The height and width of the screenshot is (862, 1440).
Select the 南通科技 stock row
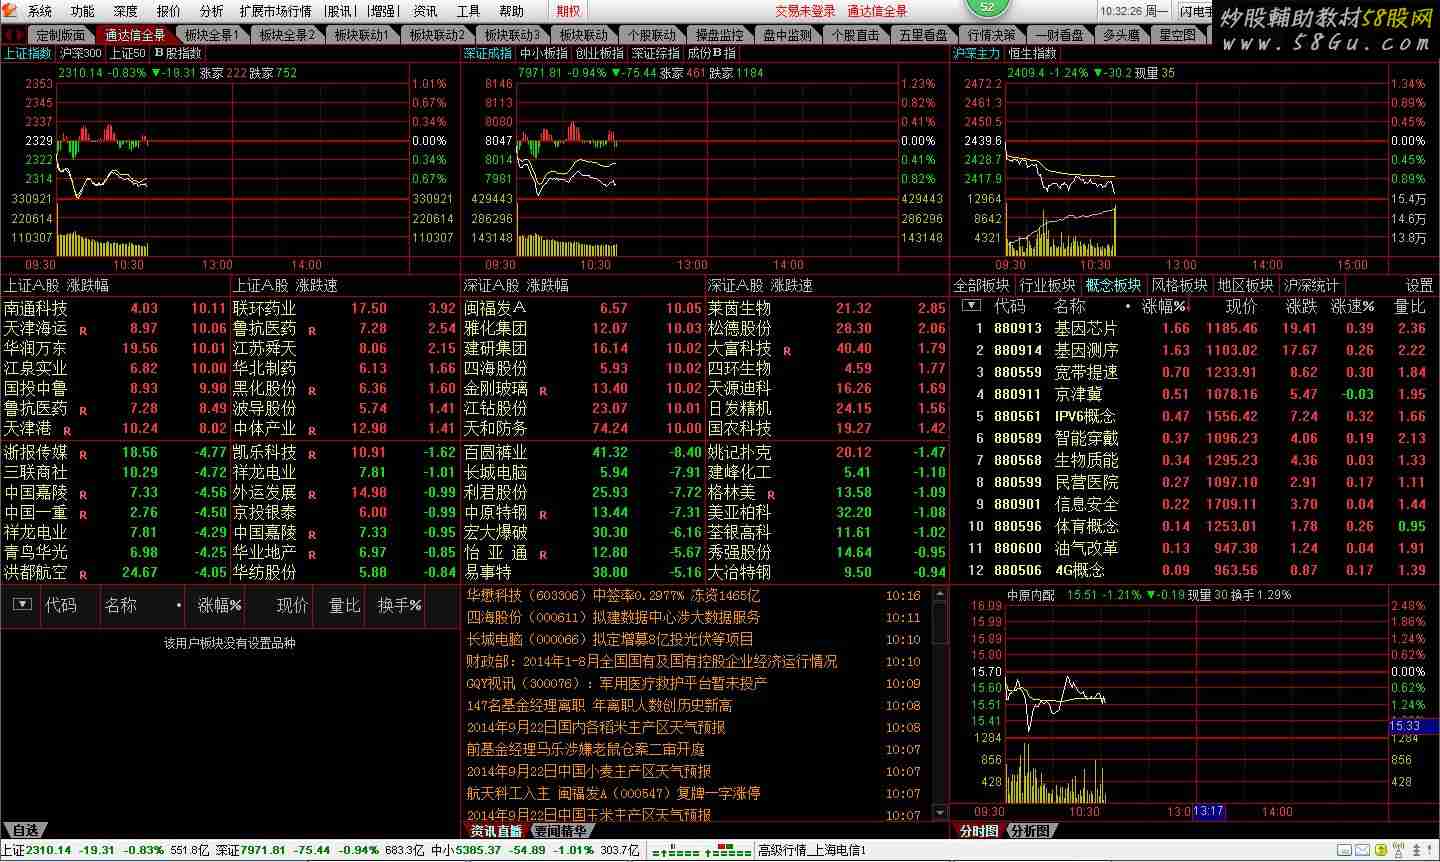coord(115,309)
